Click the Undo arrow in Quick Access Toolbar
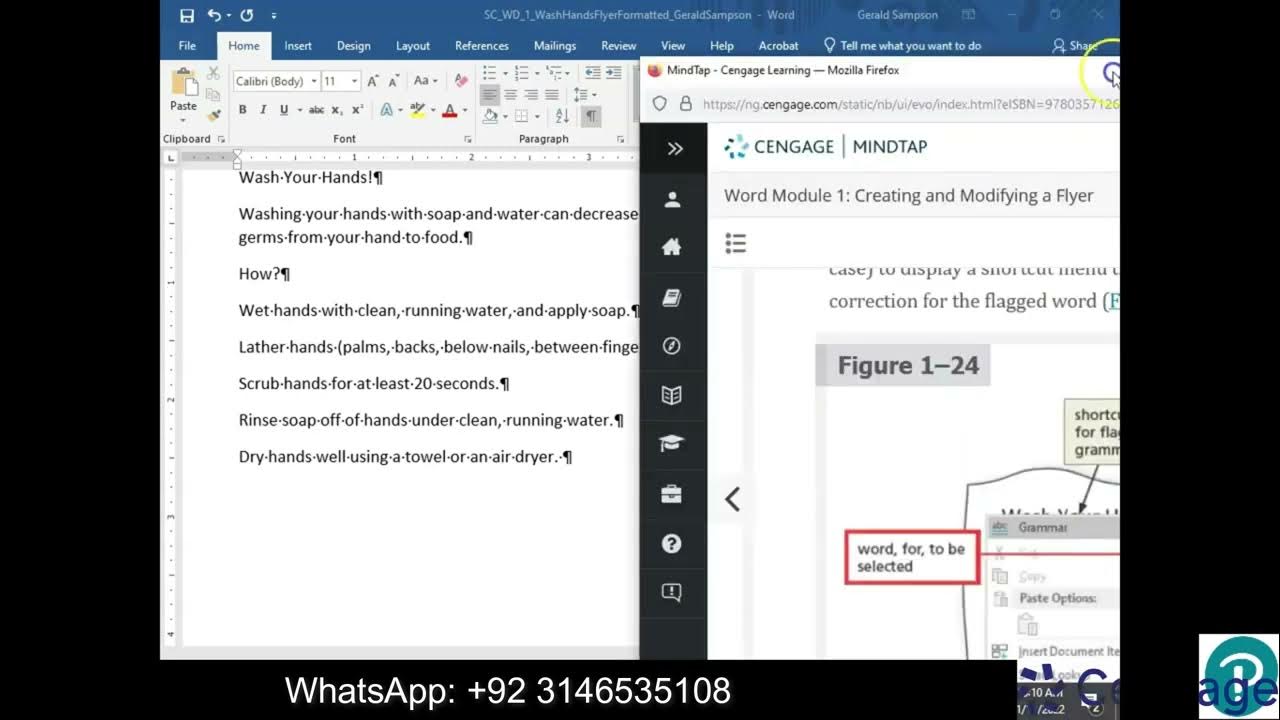The image size is (1280, 720). (214, 15)
